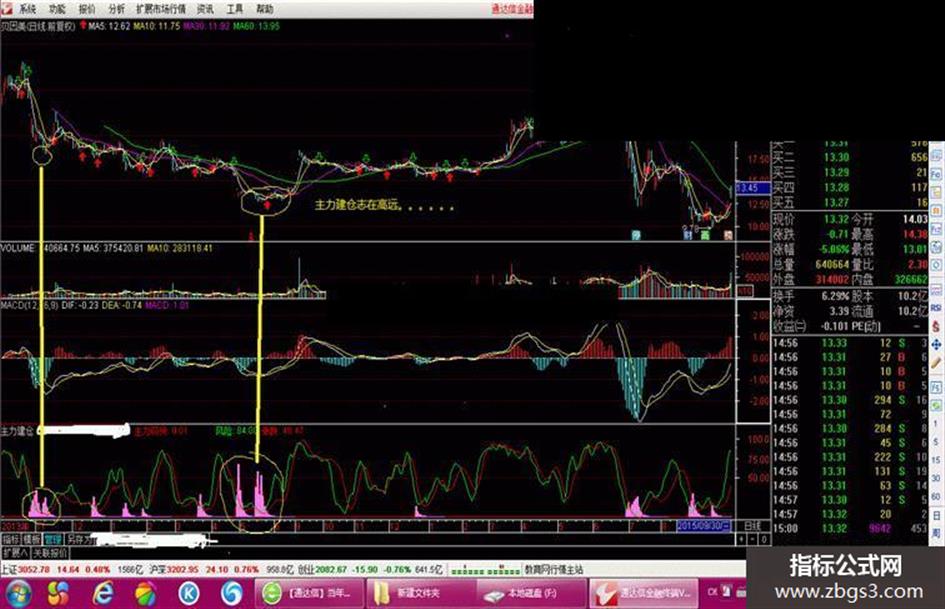Open the 本地磁盘 (F:) taskbar window
The image size is (945, 609).
(532, 593)
